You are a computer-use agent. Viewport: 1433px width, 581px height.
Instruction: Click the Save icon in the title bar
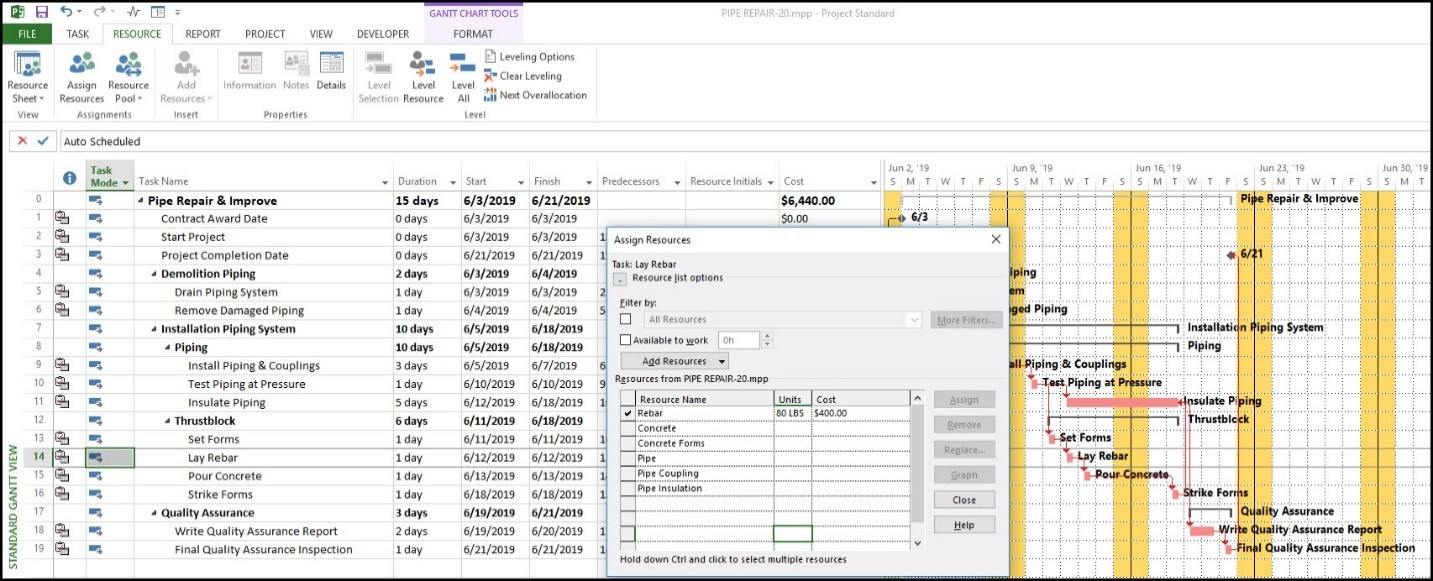42,12
